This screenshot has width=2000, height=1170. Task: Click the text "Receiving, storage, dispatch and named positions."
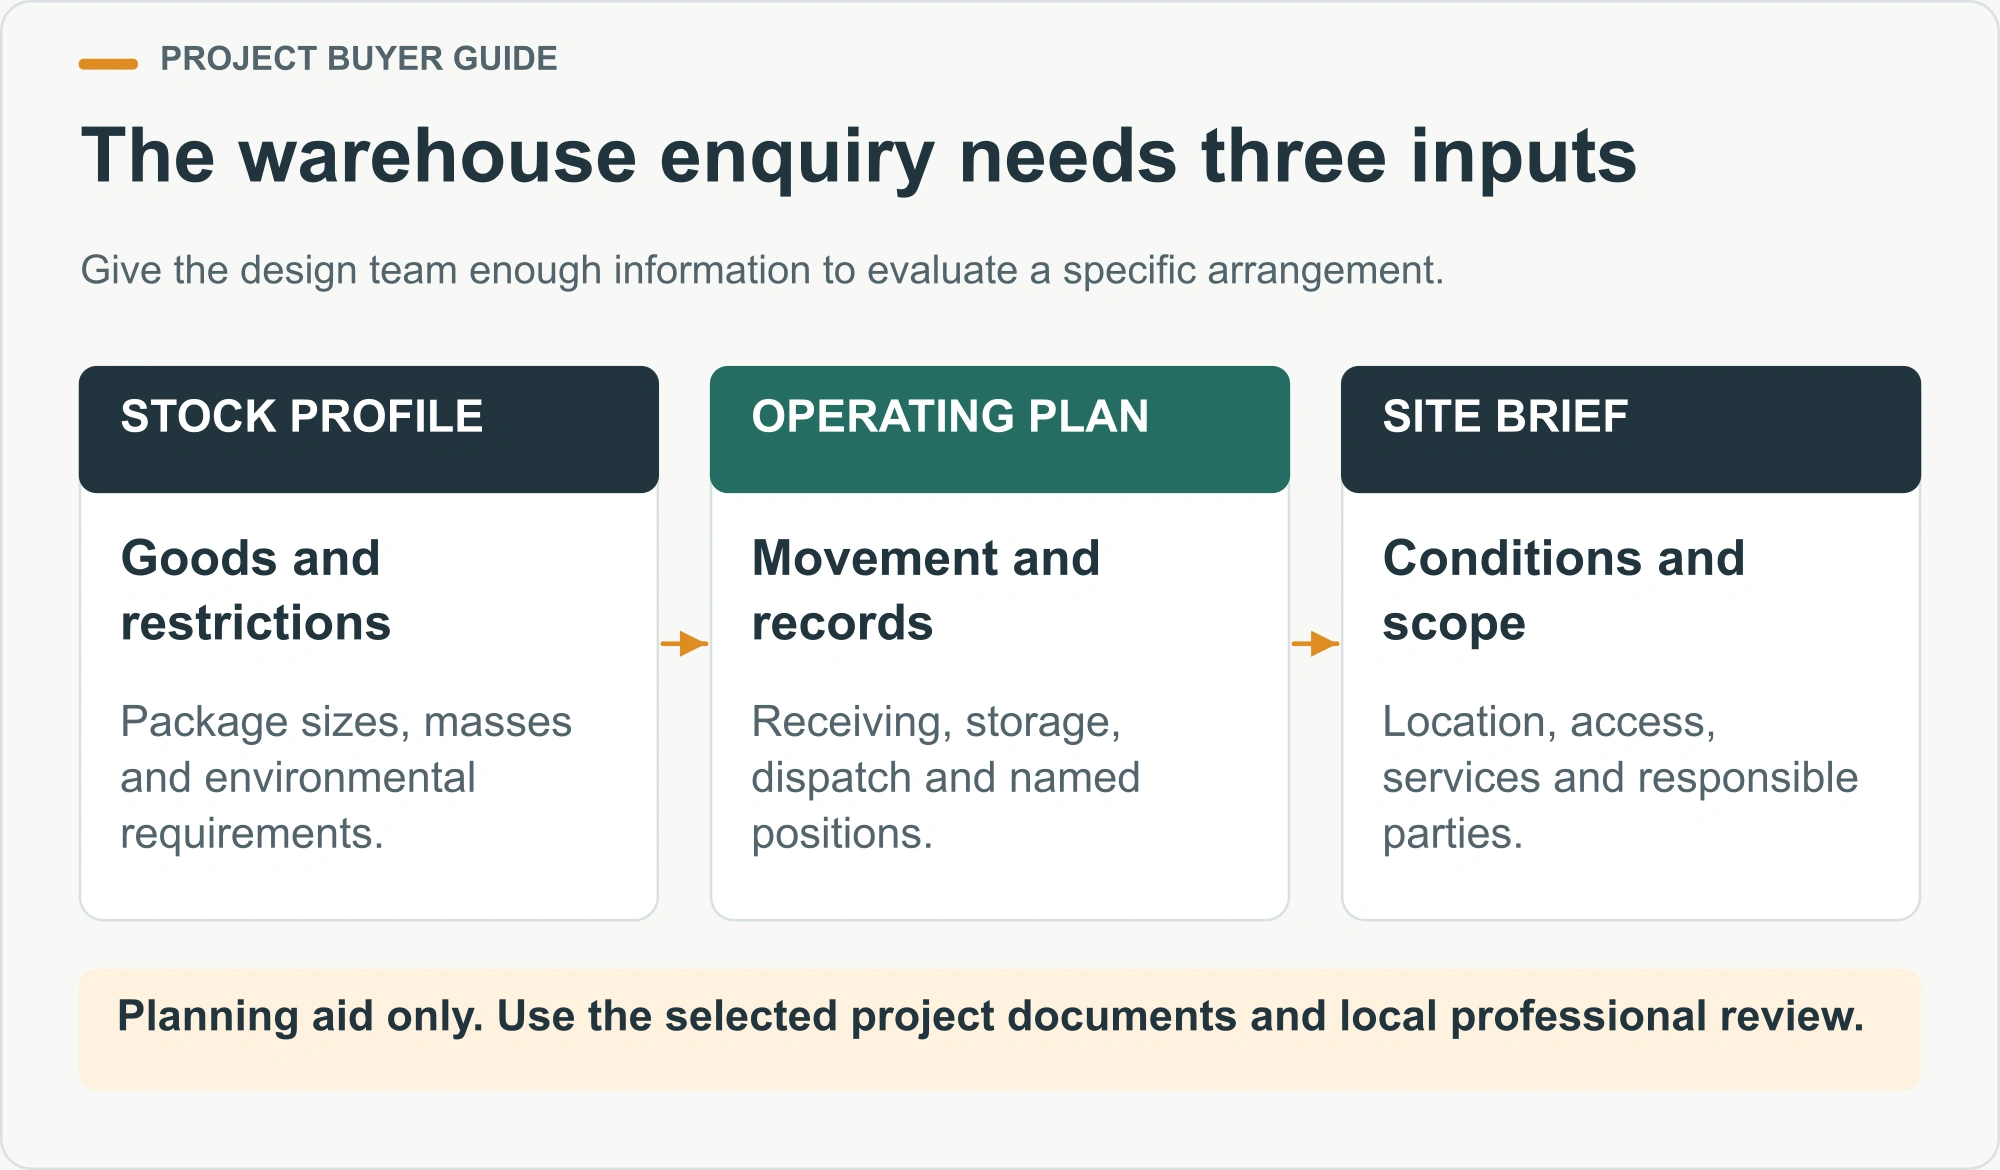[x=946, y=777]
